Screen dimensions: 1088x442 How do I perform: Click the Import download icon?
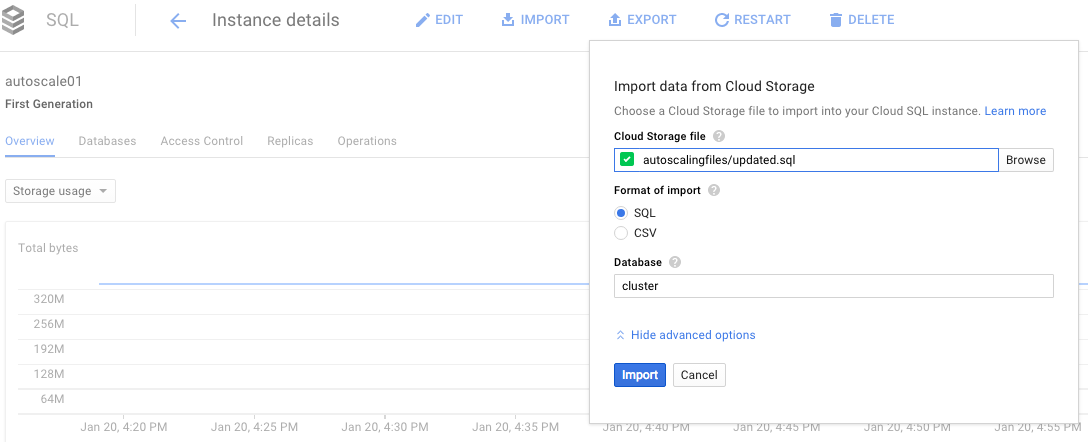coord(508,20)
